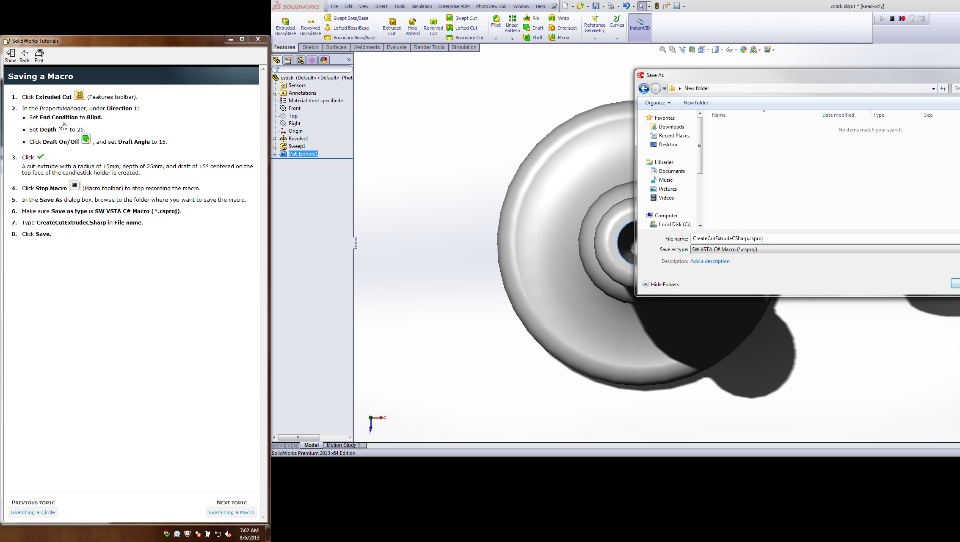Click Extruded Cut tool in SolidWorks ribbon
Viewport: 960px width, 542px height.
(x=392, y=26)
